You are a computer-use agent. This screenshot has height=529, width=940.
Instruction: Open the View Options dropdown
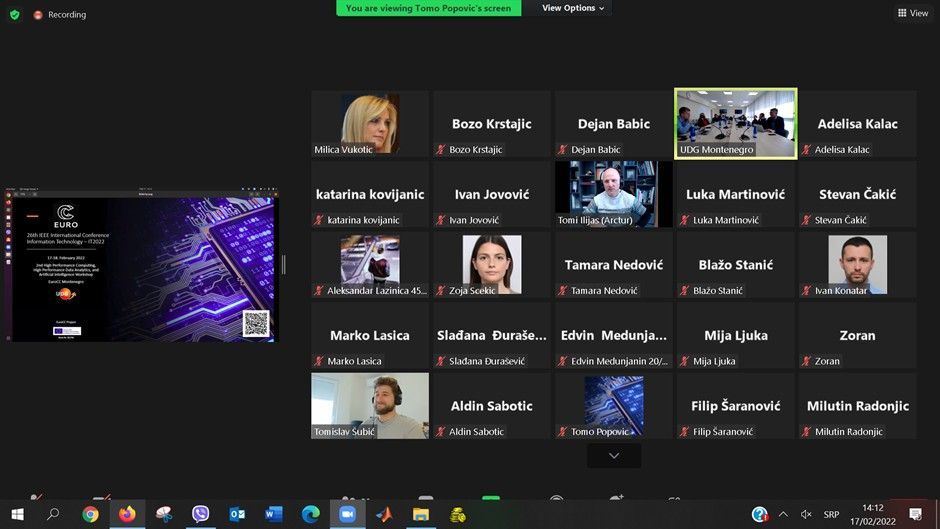pyautogui.click(x=573, y=8)
